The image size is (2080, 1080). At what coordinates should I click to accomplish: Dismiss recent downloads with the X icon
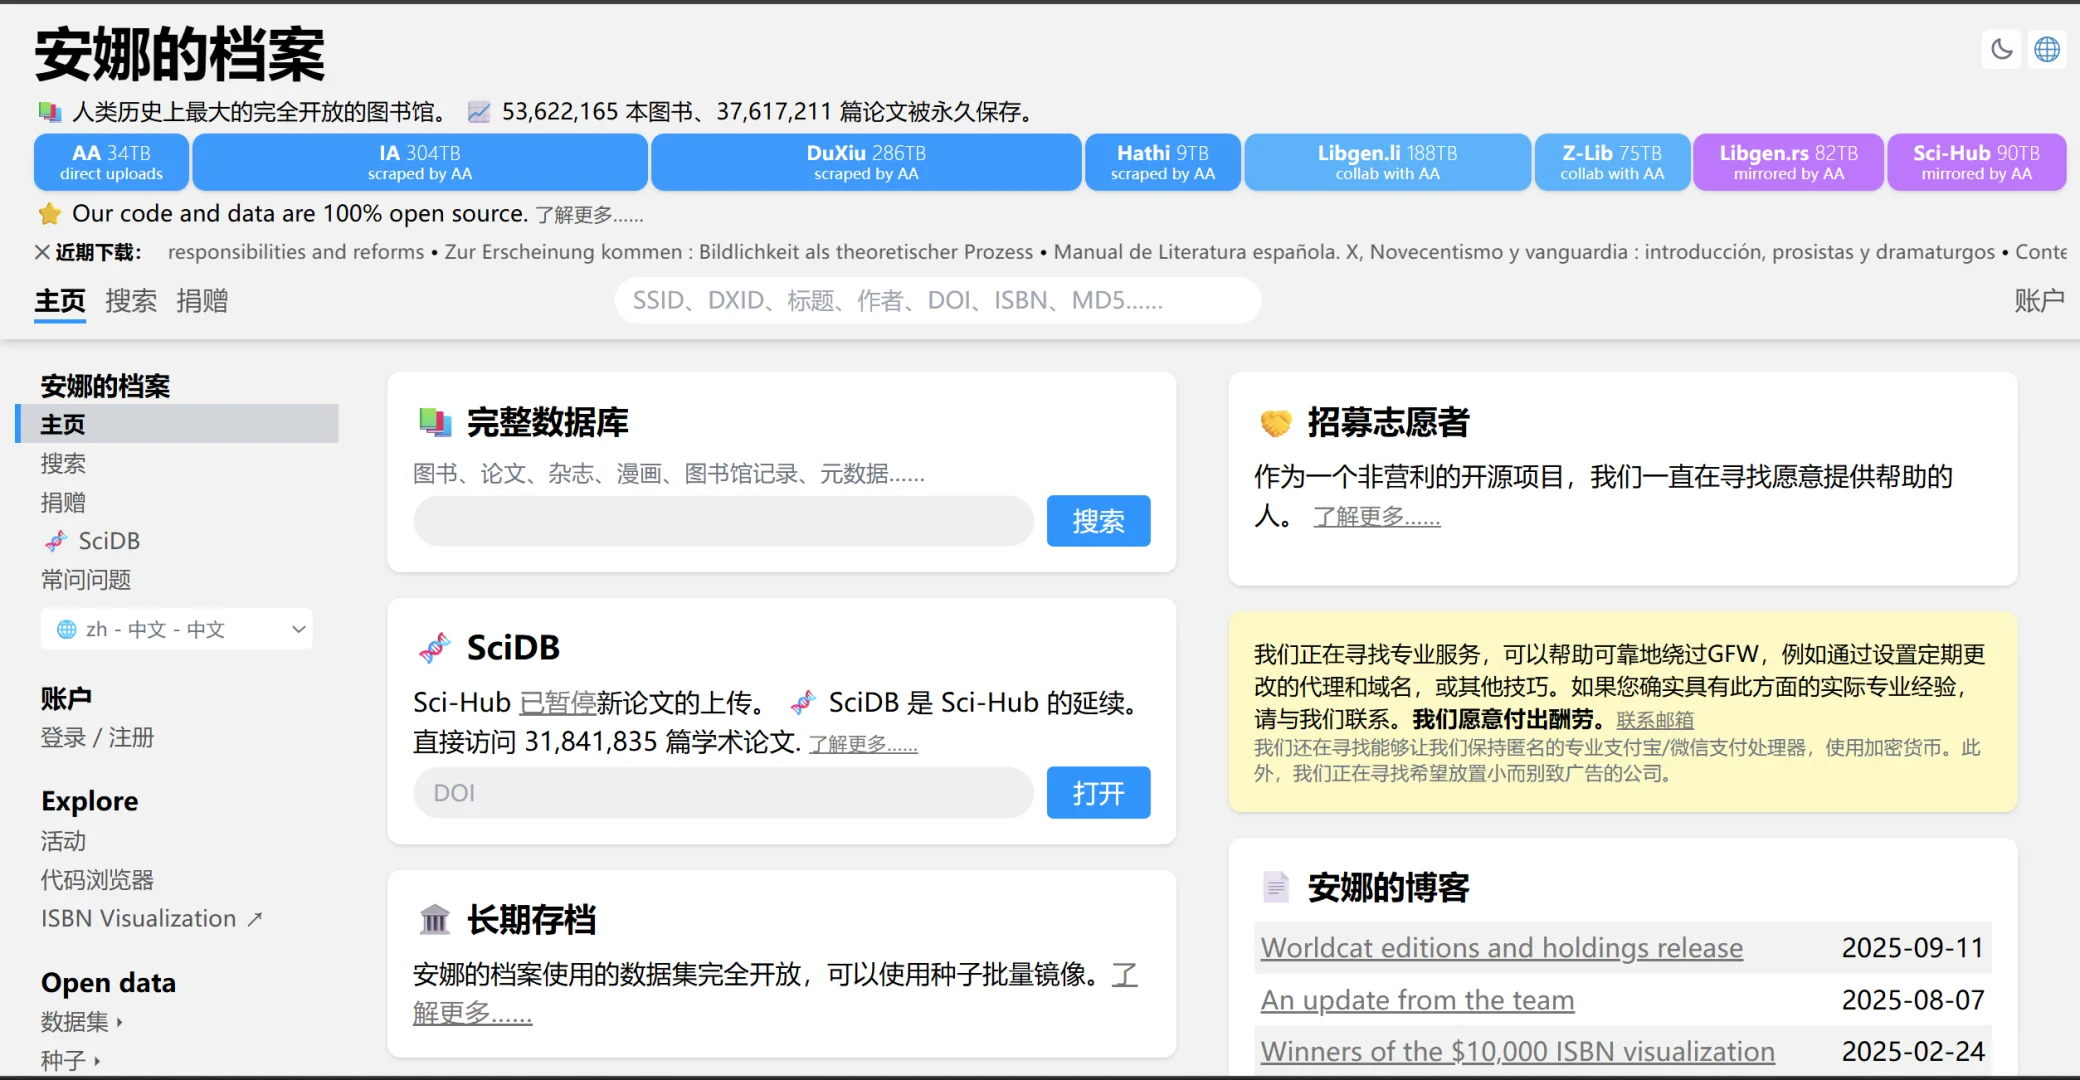(42, 252)
